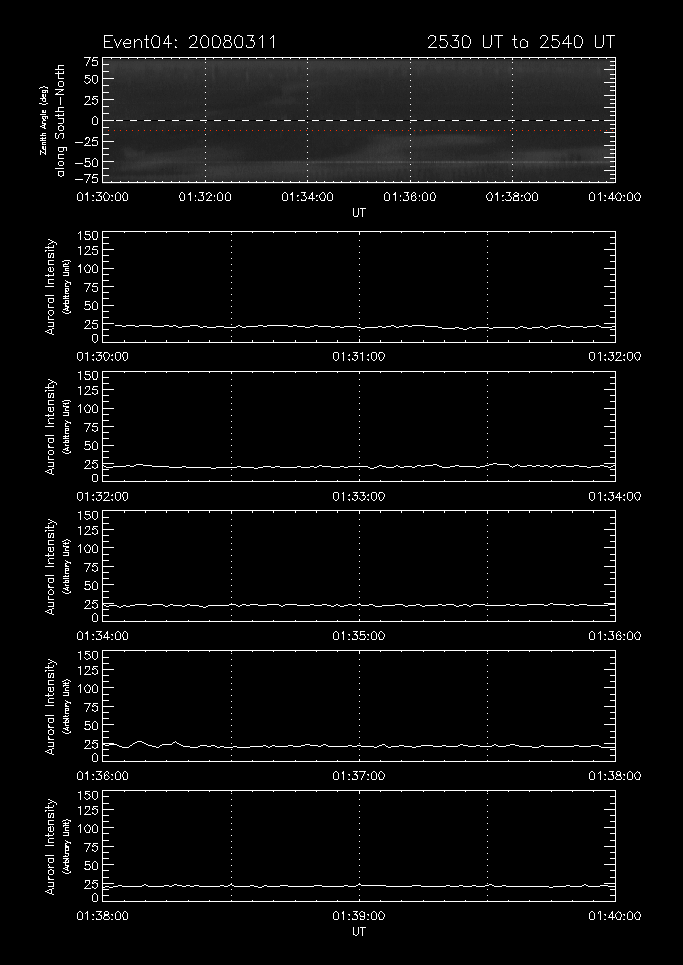Select the 'along South-North' axis label

[60, 121]
